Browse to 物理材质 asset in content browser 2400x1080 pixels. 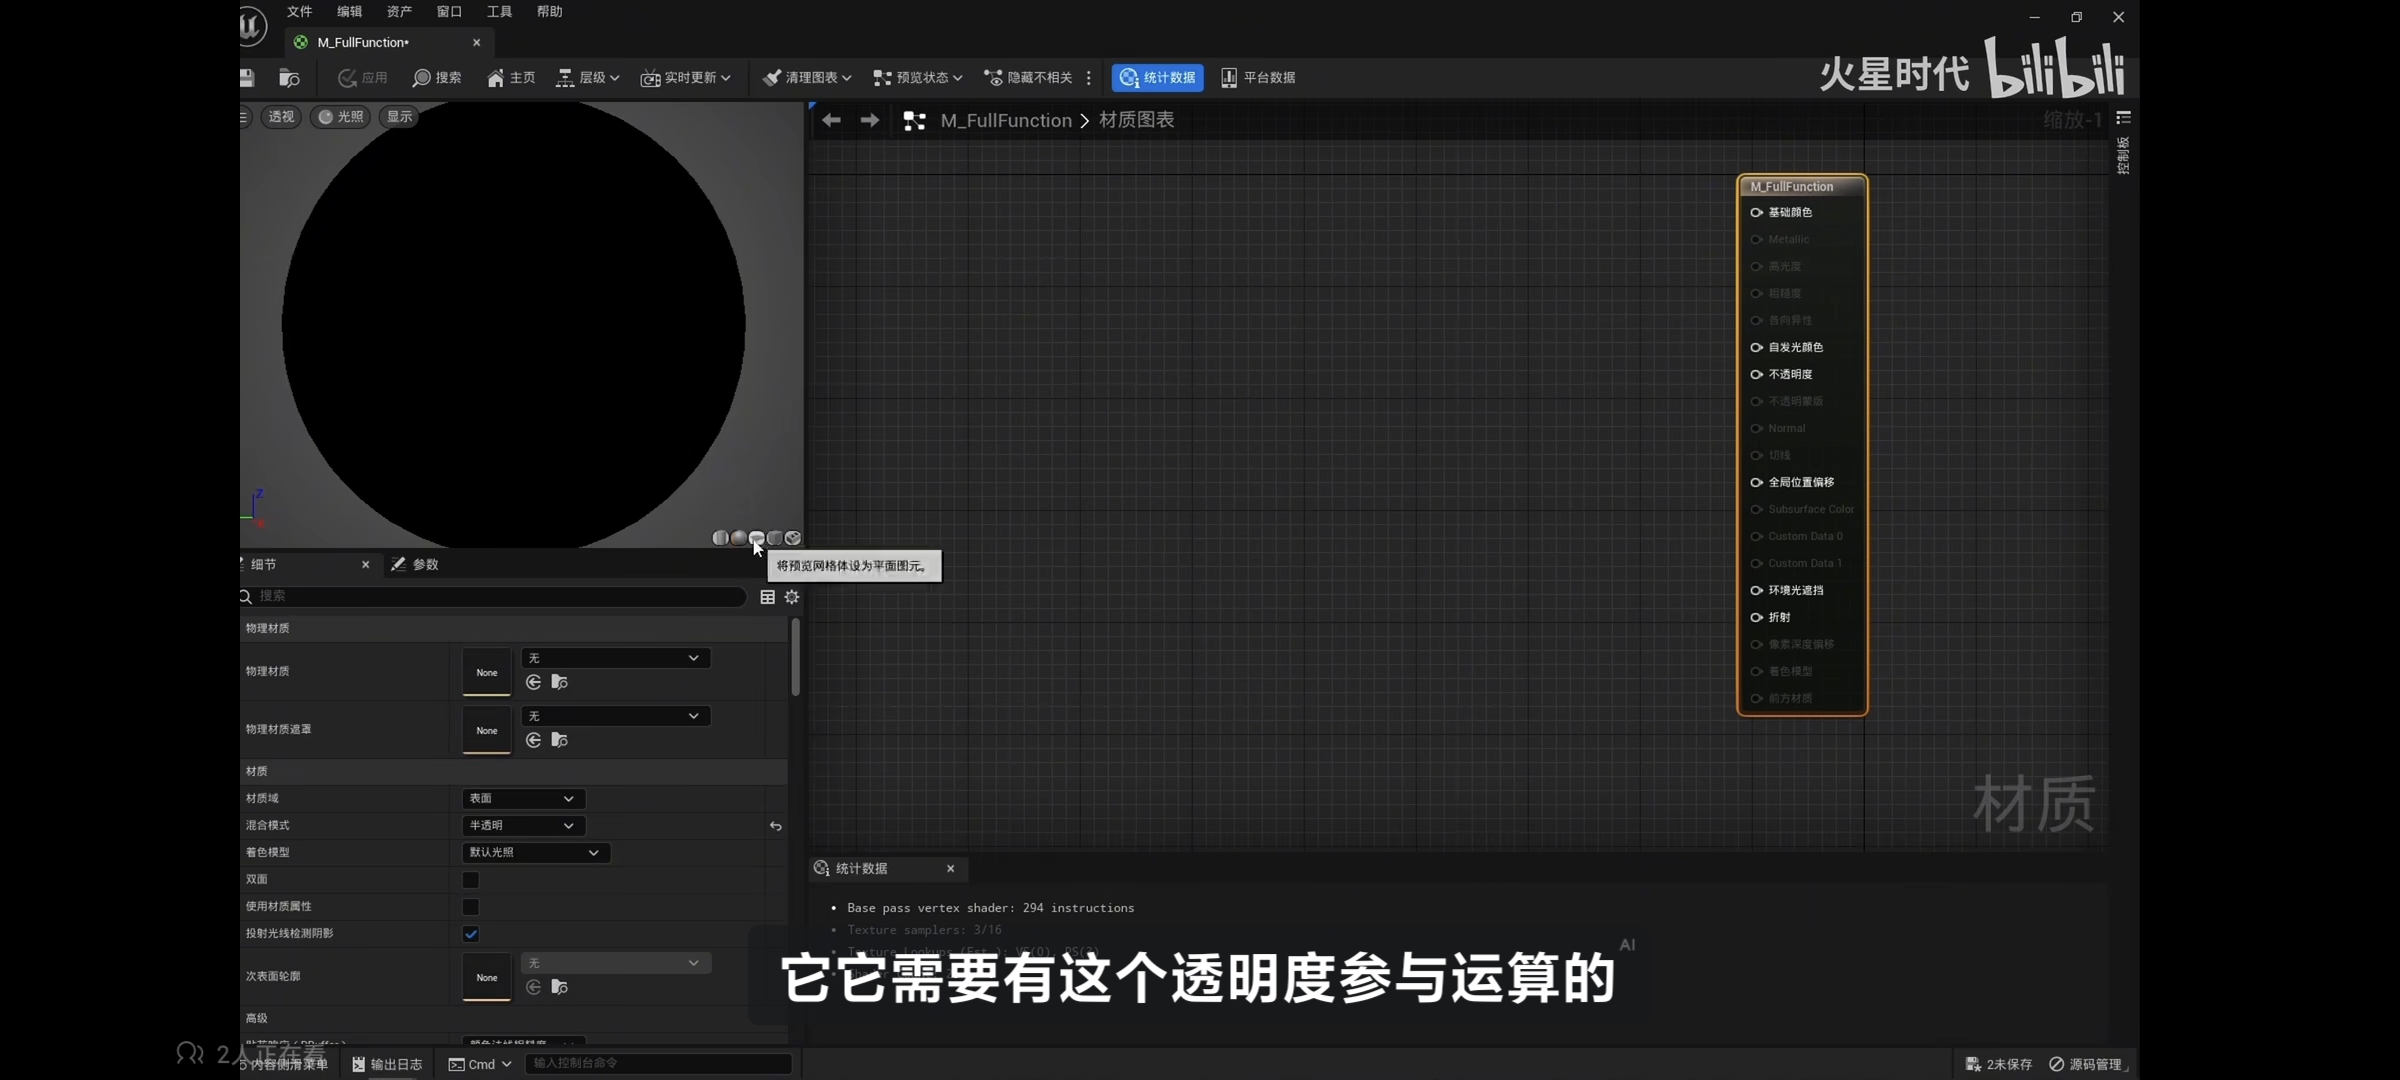tap(560, 682)
